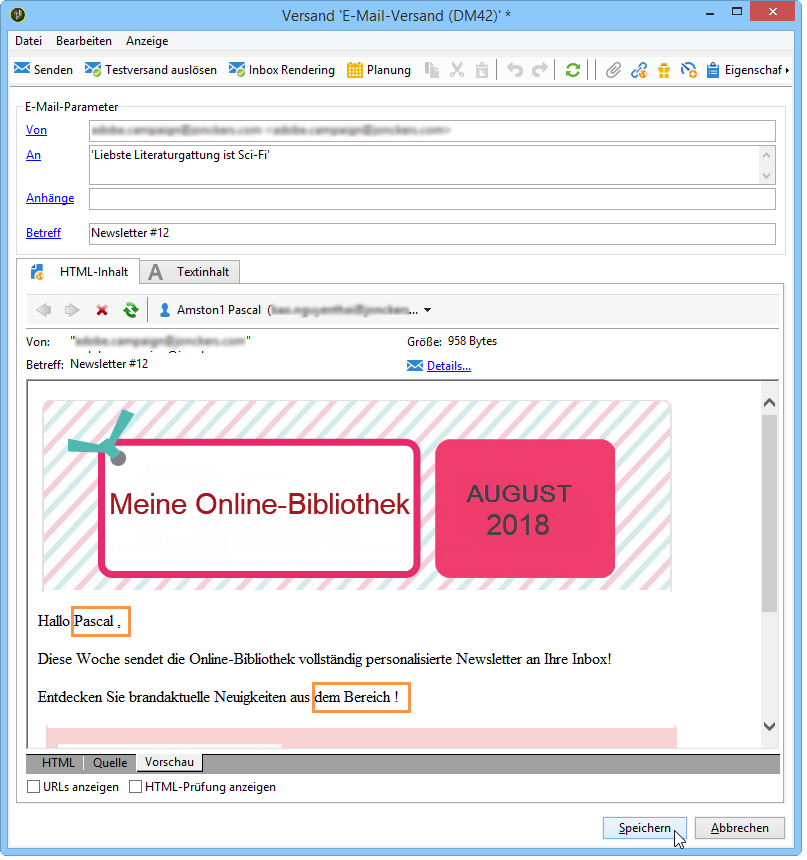The image size is (807, 860).
Task: Click the personalization block icon next to gift
Action: click(x=689, y=70)
